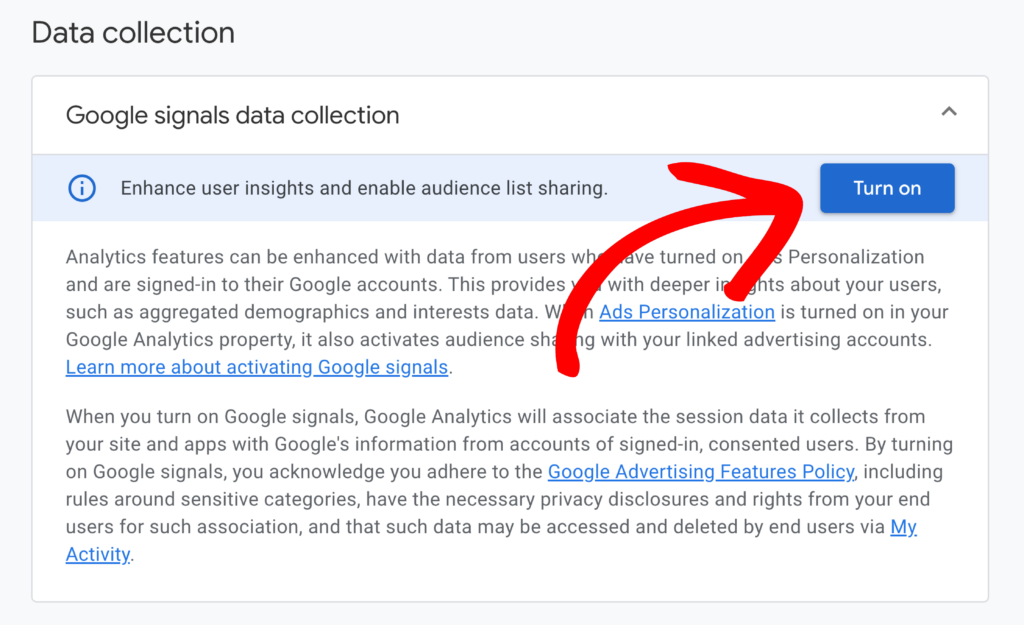Click the "Google signals data collection" section title
This screenshot has width=1024, height=625.
tap(232, 115)
